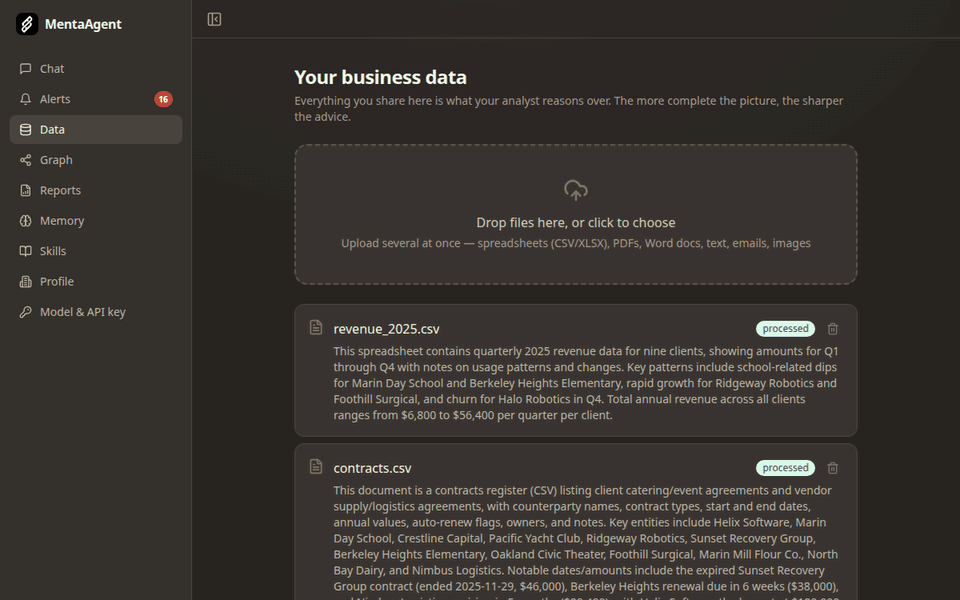Go to the Alerts section
Screen dimensions: 960x600
point(96,99)
